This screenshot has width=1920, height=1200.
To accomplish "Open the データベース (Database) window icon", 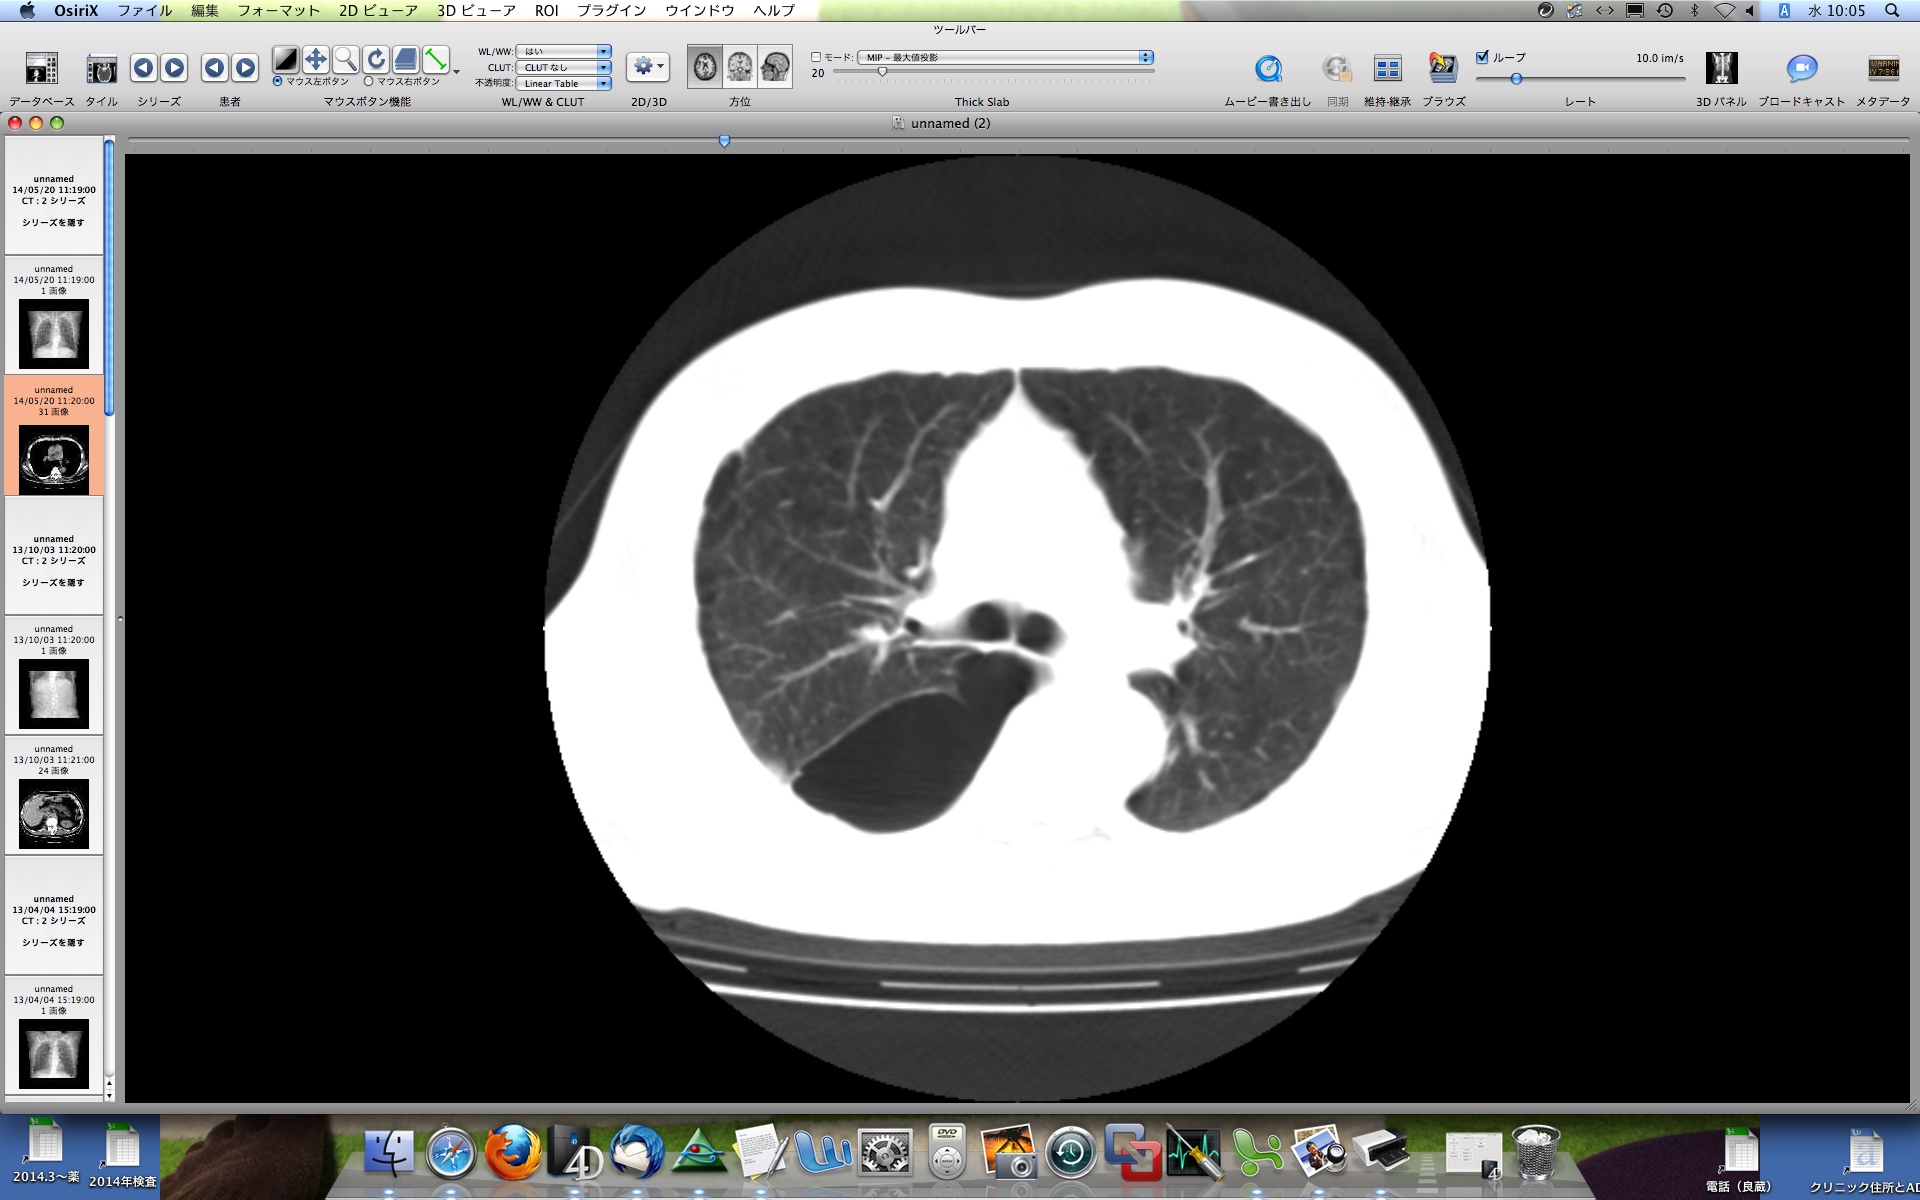I will pos(41,69).
